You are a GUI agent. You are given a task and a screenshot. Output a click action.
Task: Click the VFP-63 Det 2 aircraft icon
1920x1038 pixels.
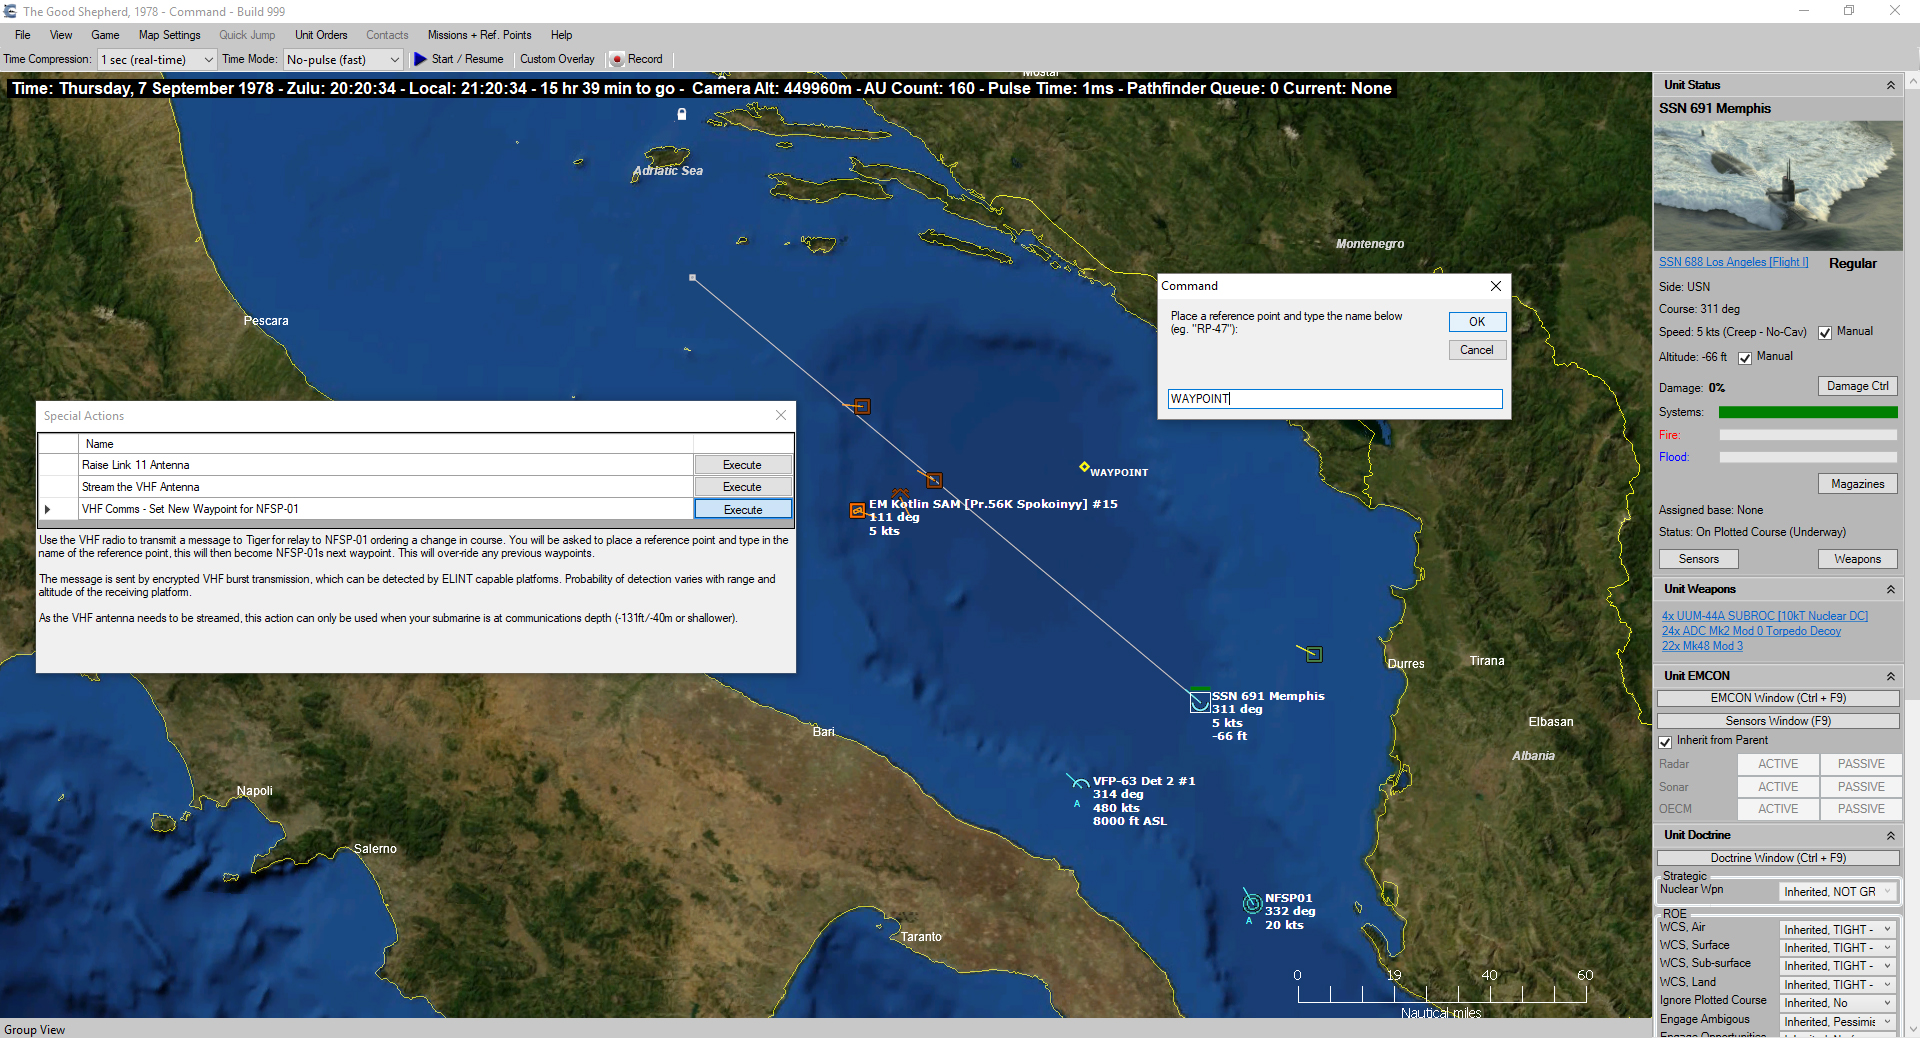click(1080, 785)
